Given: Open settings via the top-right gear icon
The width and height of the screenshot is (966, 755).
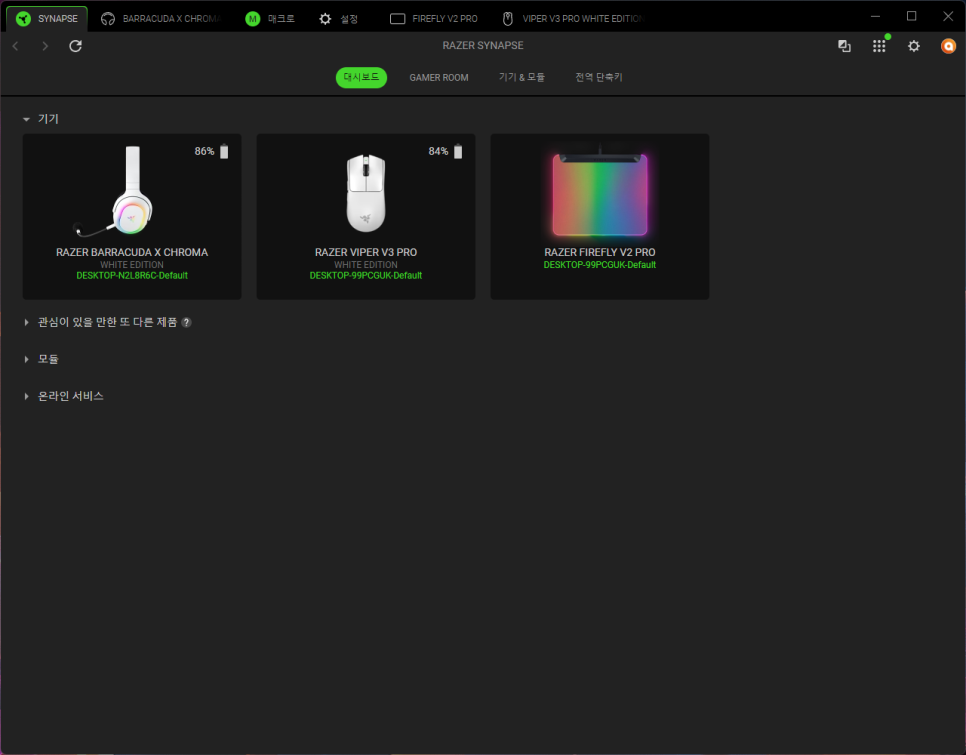Looking at the screenshot, I should [913, 46].
